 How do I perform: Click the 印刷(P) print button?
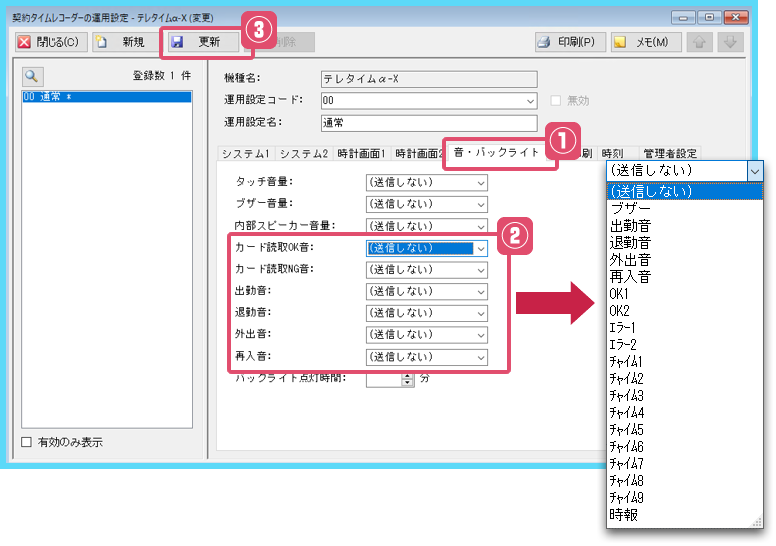[x=566, y=42]
